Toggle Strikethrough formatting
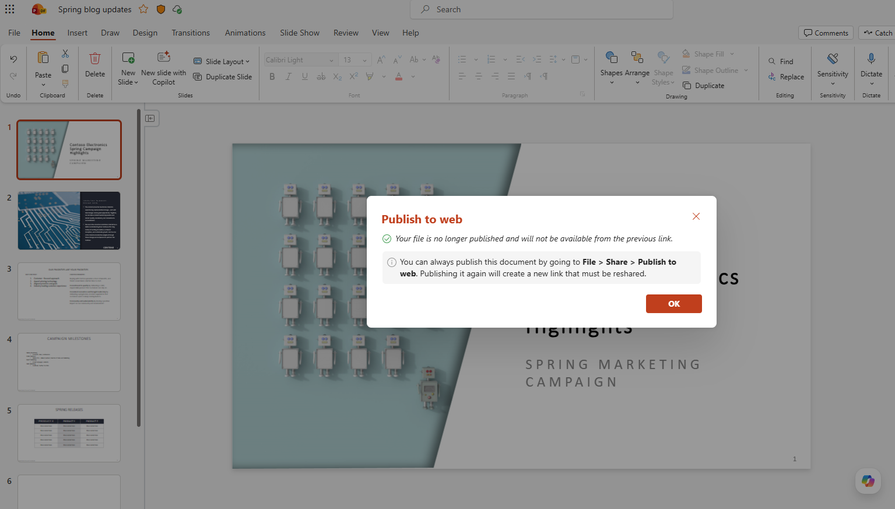 (x=321, y=76)
